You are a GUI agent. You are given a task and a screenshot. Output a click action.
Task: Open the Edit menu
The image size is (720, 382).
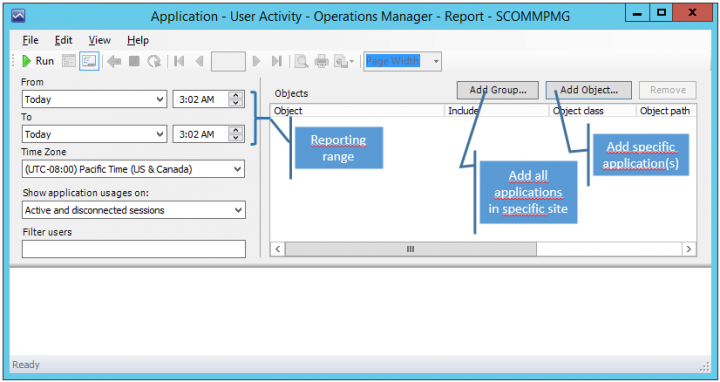point(63,40)
